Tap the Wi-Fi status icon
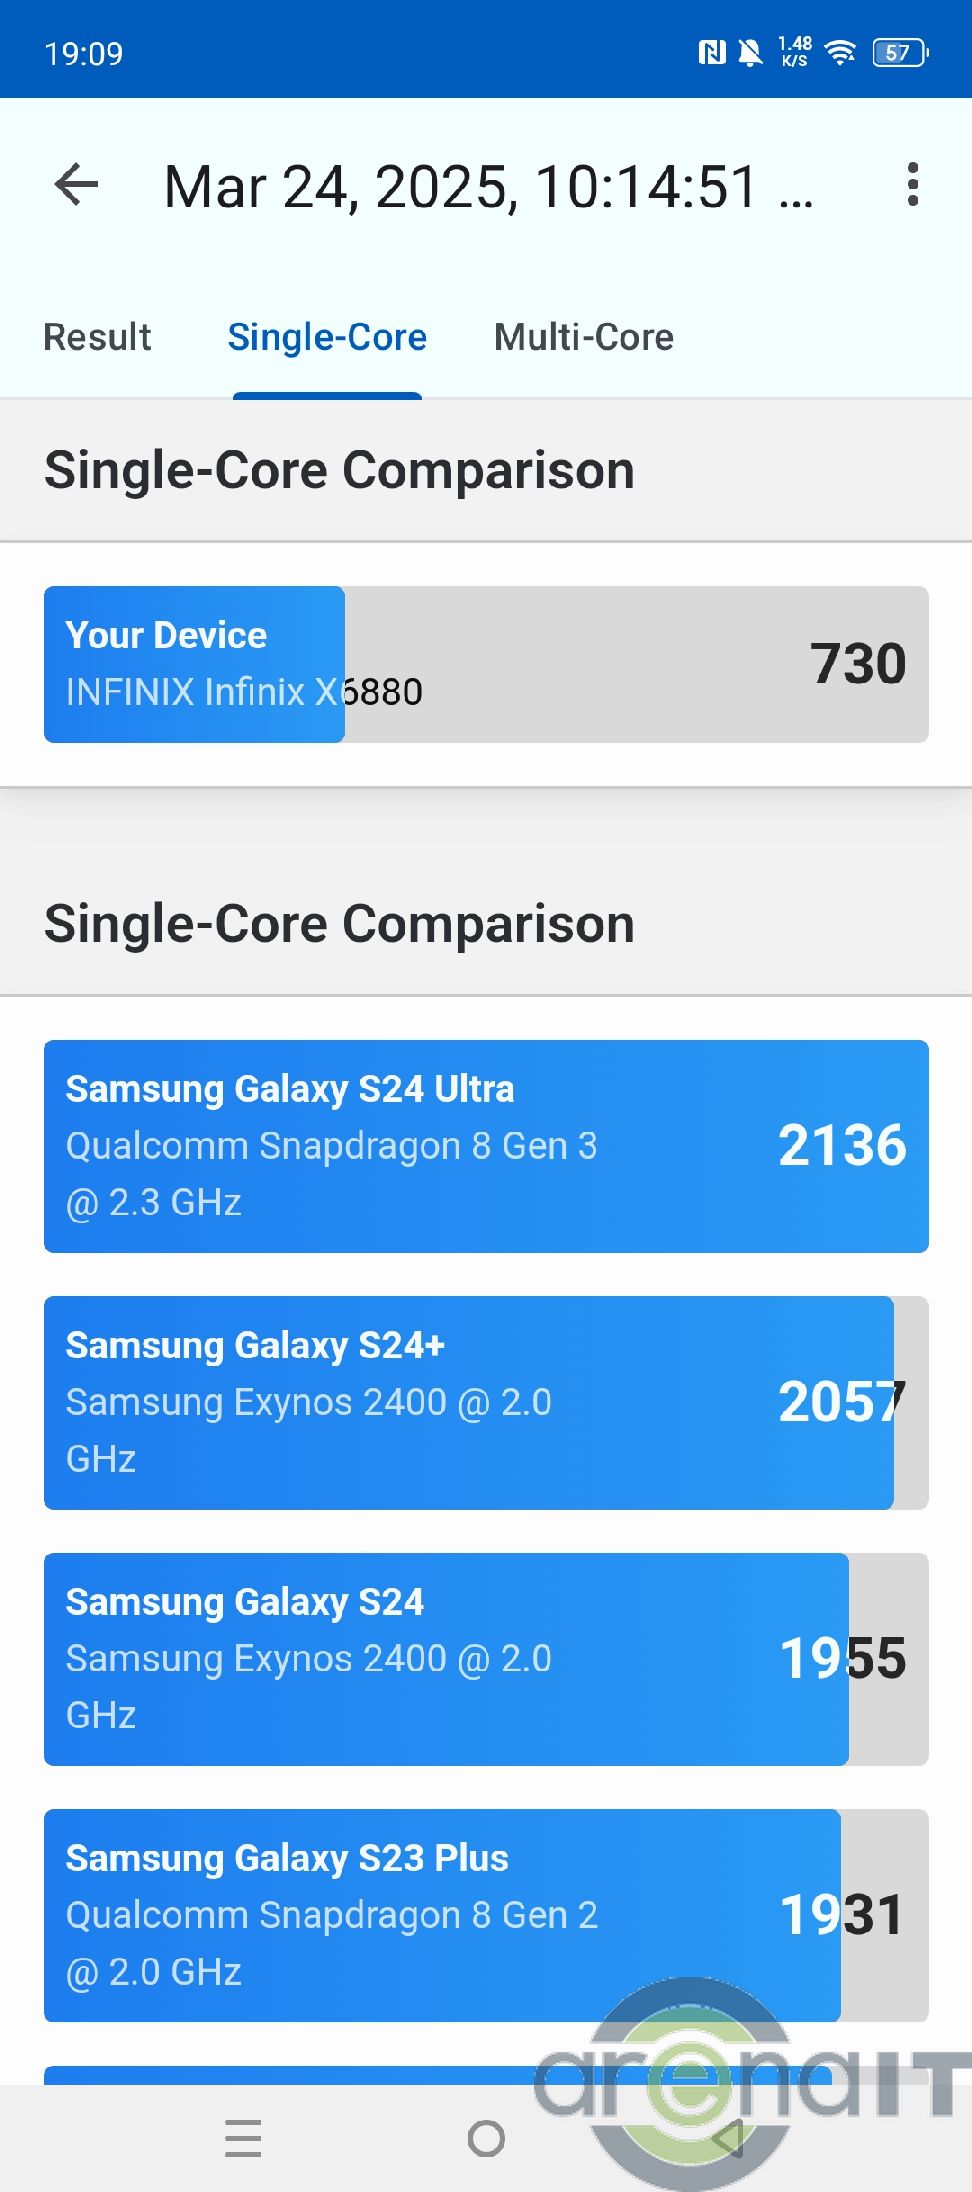The image size is (972, 2192). click(841, 52)
